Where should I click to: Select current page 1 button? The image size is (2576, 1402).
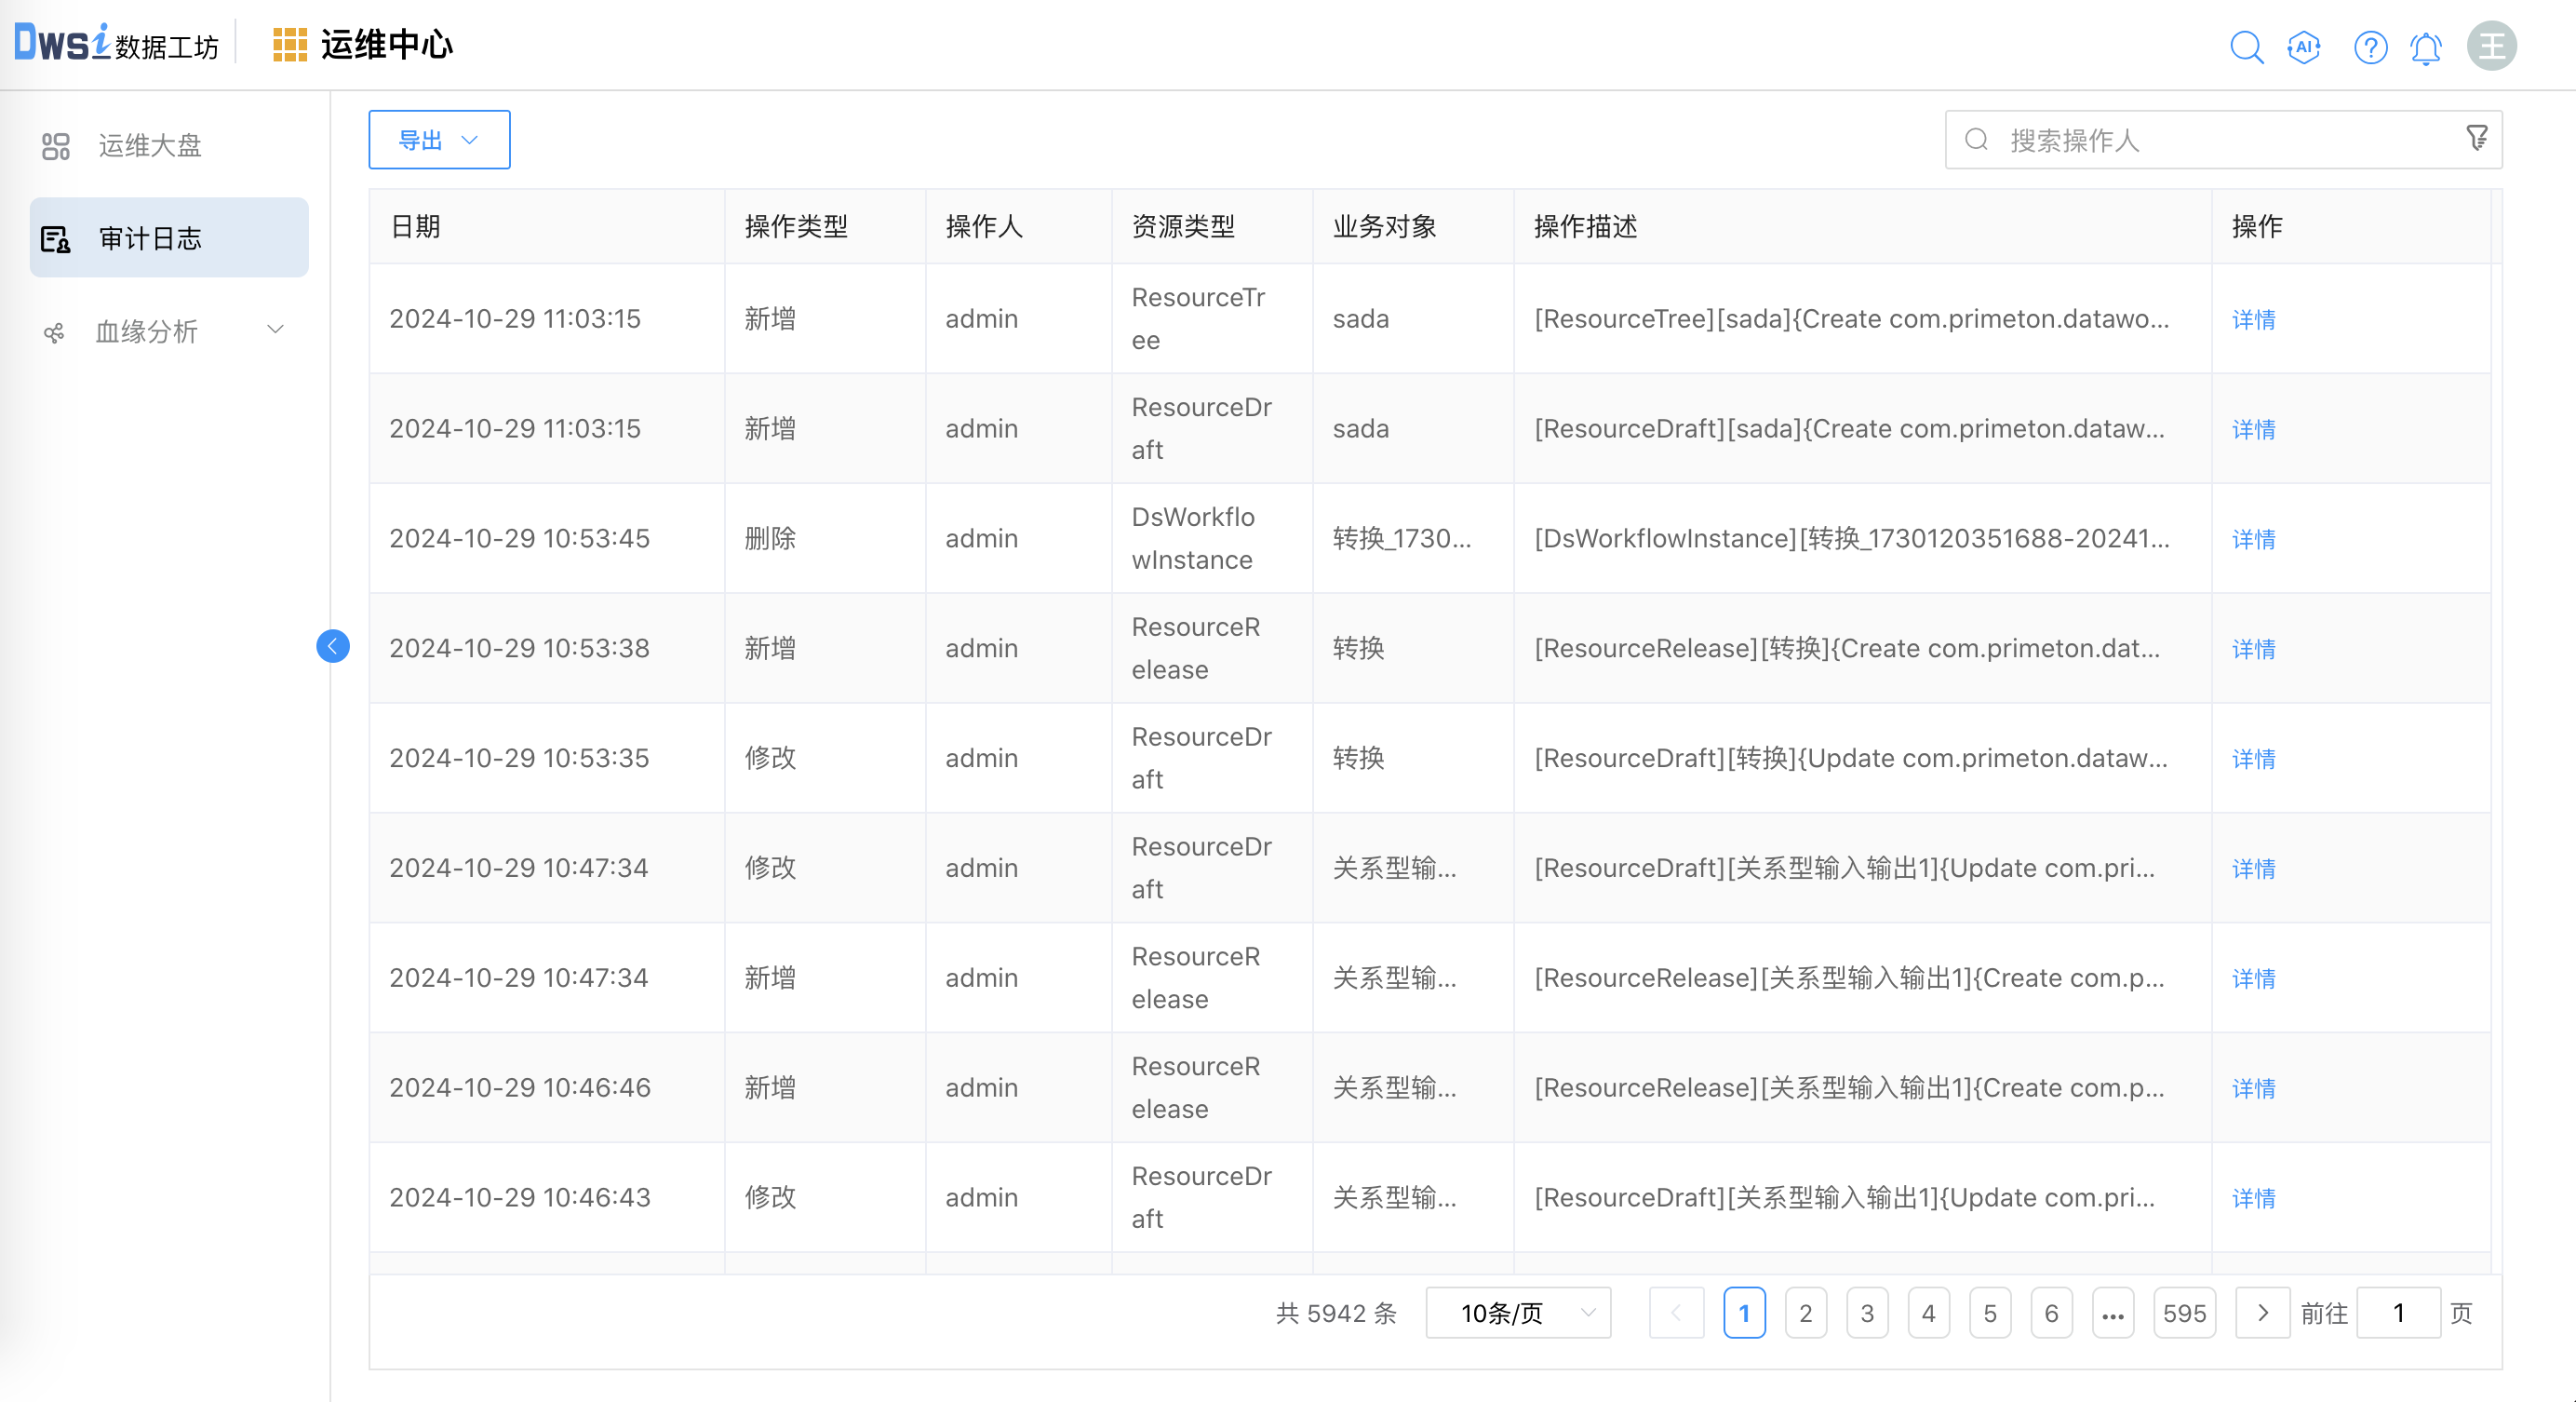(x=1744, y=1313)
